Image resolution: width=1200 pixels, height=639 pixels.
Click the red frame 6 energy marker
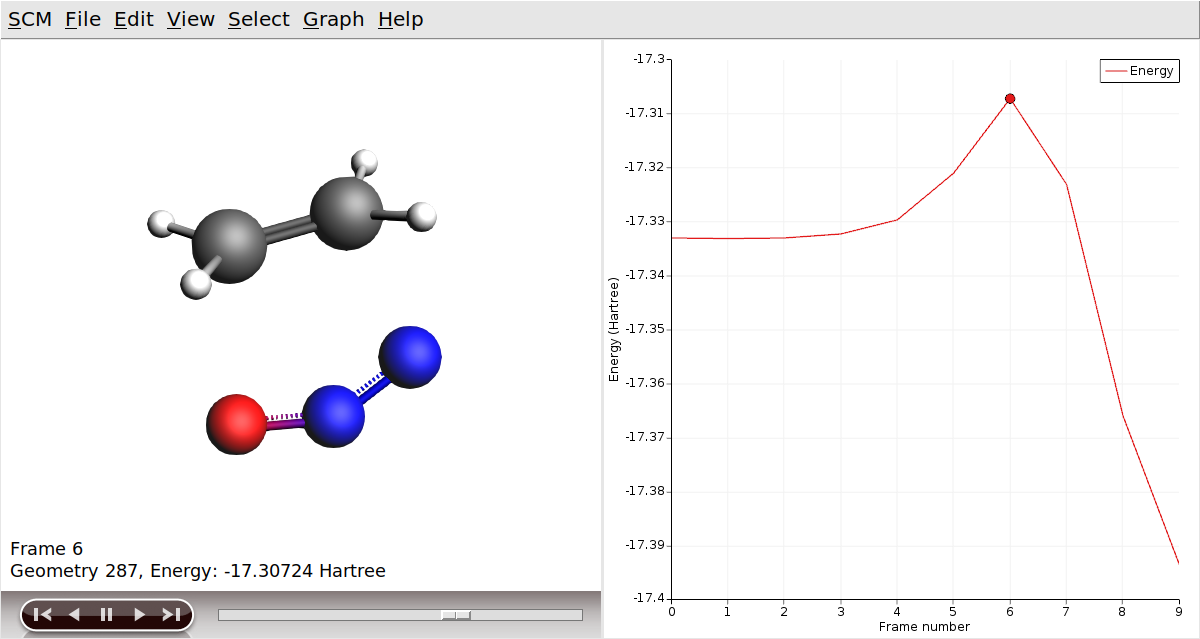pos(1010,98)
